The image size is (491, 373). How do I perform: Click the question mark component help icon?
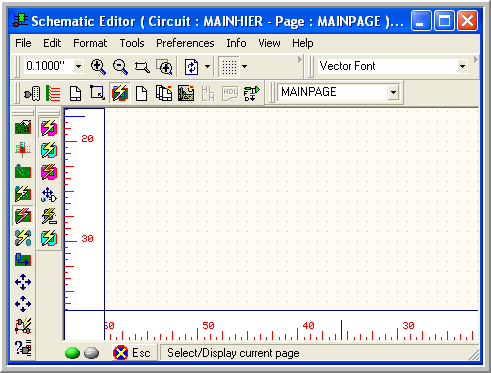[x=23, y=348]
